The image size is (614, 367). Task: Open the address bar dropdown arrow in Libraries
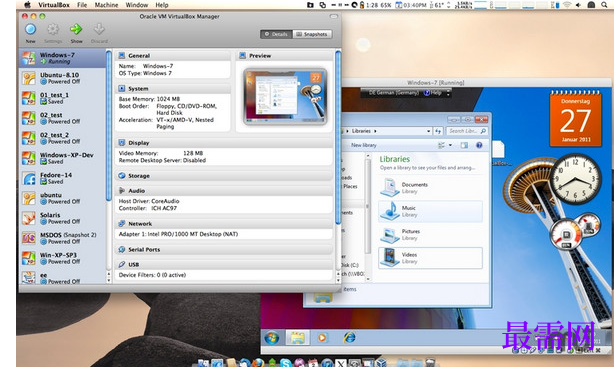pos(428,131)
